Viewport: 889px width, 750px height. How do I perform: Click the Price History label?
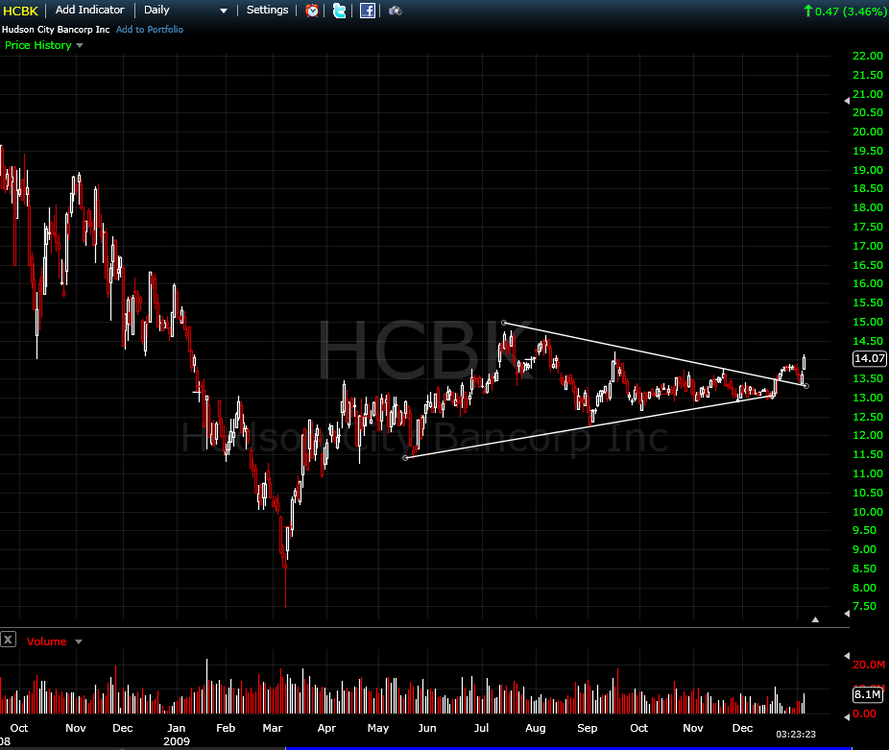click(x=38, y=45)
